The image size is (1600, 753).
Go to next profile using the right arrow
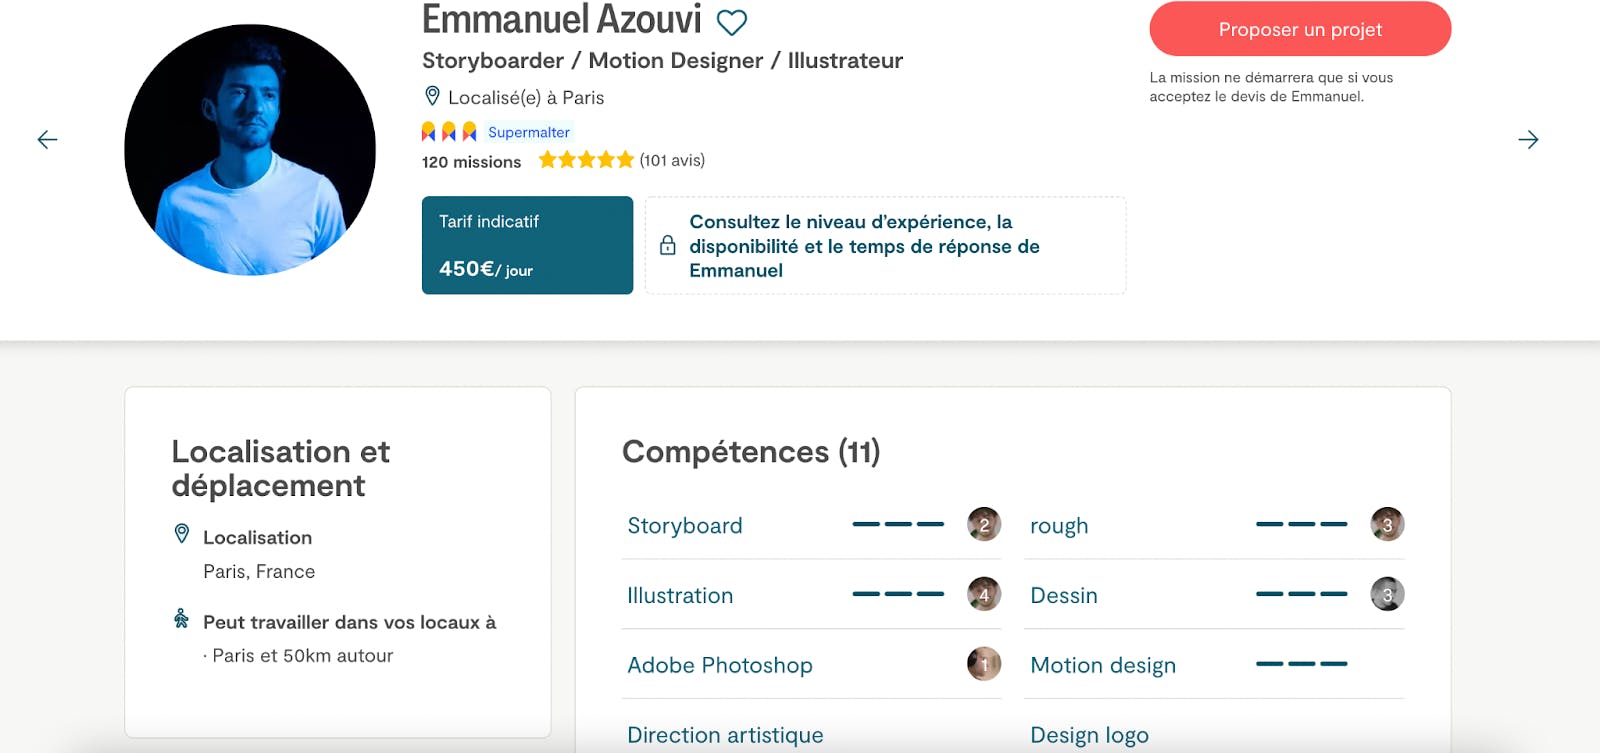coord(1529,140)
